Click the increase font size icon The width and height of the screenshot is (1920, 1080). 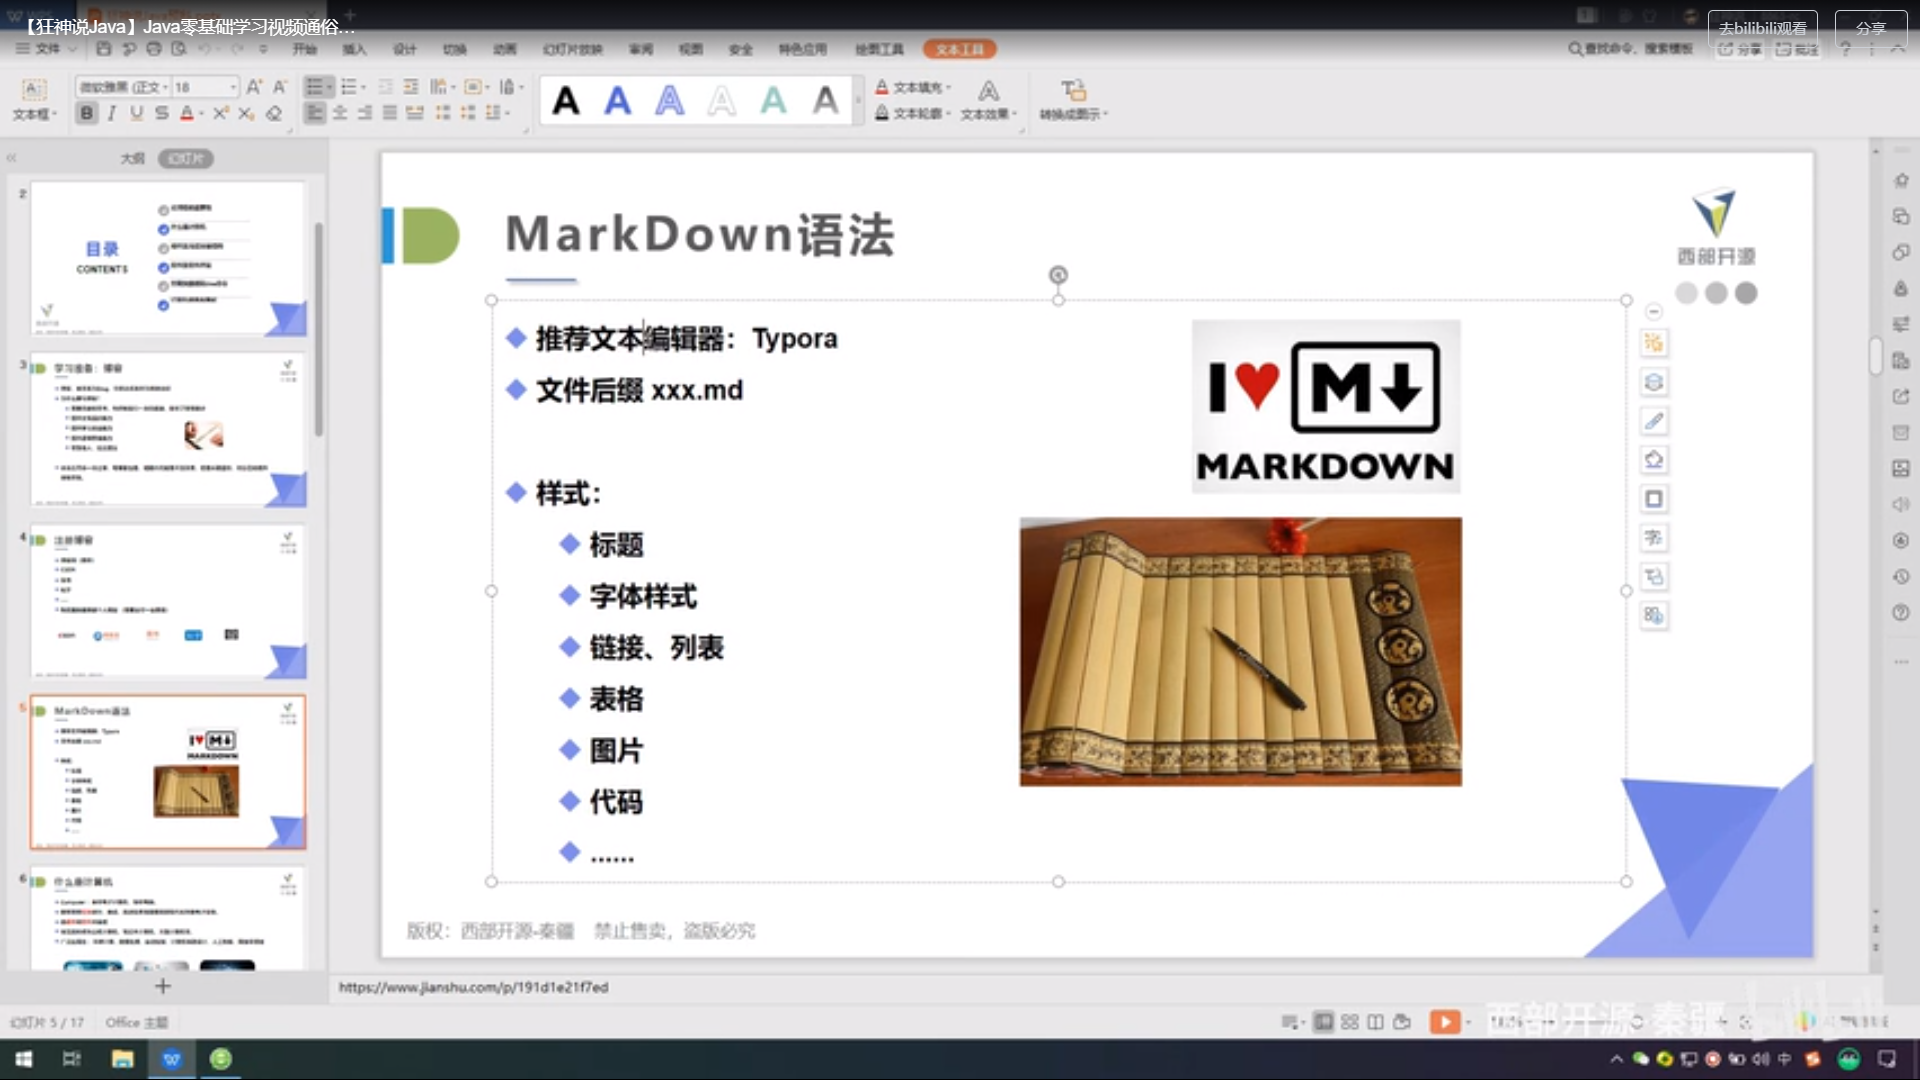254,87
